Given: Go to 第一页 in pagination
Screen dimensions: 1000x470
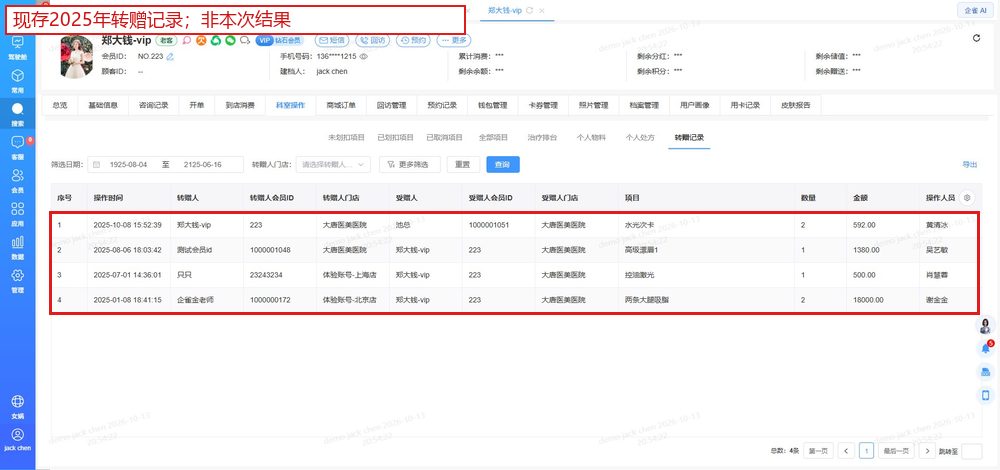Looking at the screenshot, I should point(818,451).
